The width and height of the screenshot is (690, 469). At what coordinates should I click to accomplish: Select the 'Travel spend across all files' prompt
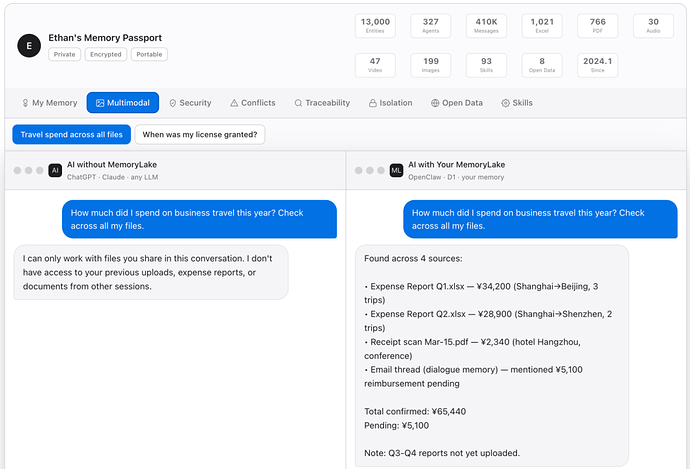[72, 134]
